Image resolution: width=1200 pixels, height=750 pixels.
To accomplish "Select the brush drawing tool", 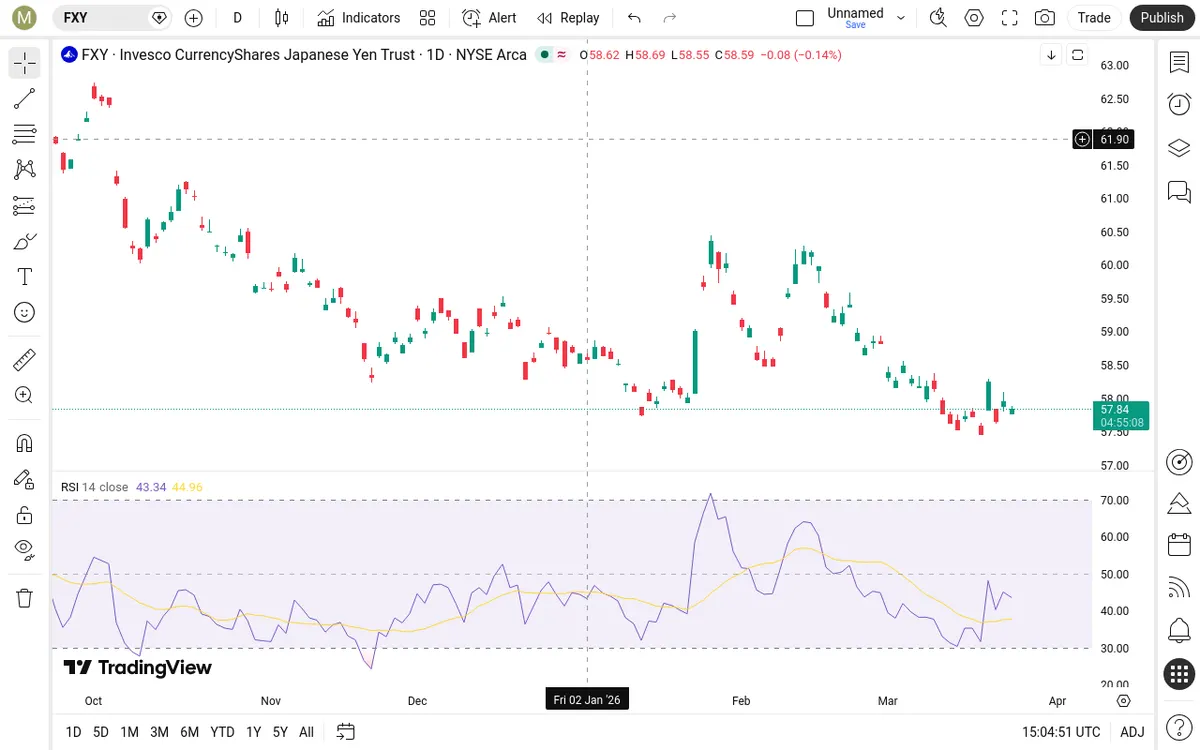I will pos(25,241).
